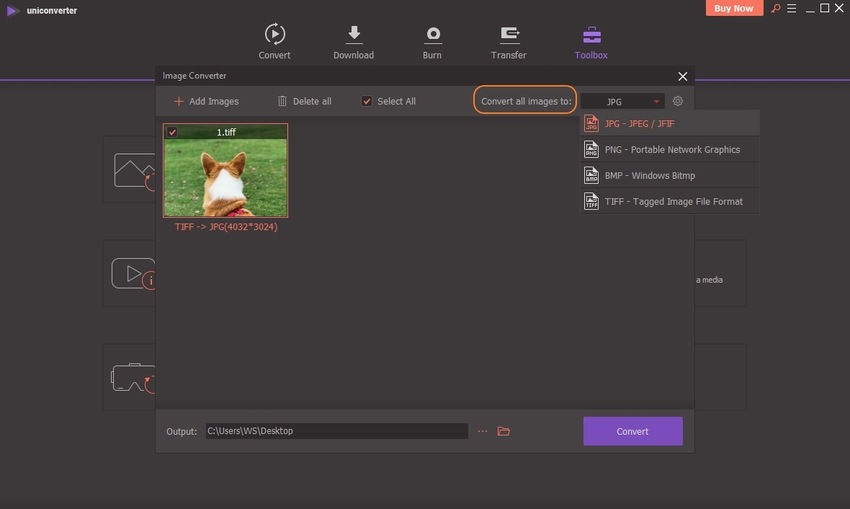Click the Buy Now button
This screenshot has height=509, width=850.
pyautogui.click(x=735, y=9)
